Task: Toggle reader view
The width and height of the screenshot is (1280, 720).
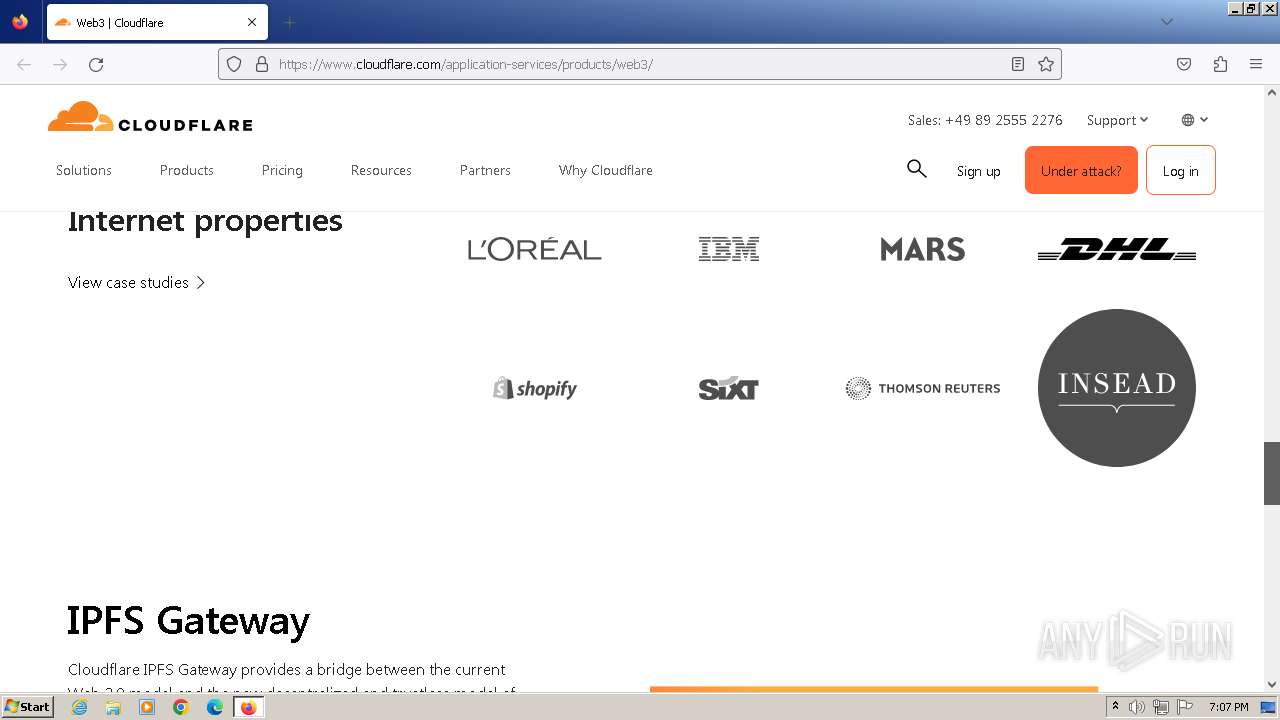Action: (x=1018, y=64)
